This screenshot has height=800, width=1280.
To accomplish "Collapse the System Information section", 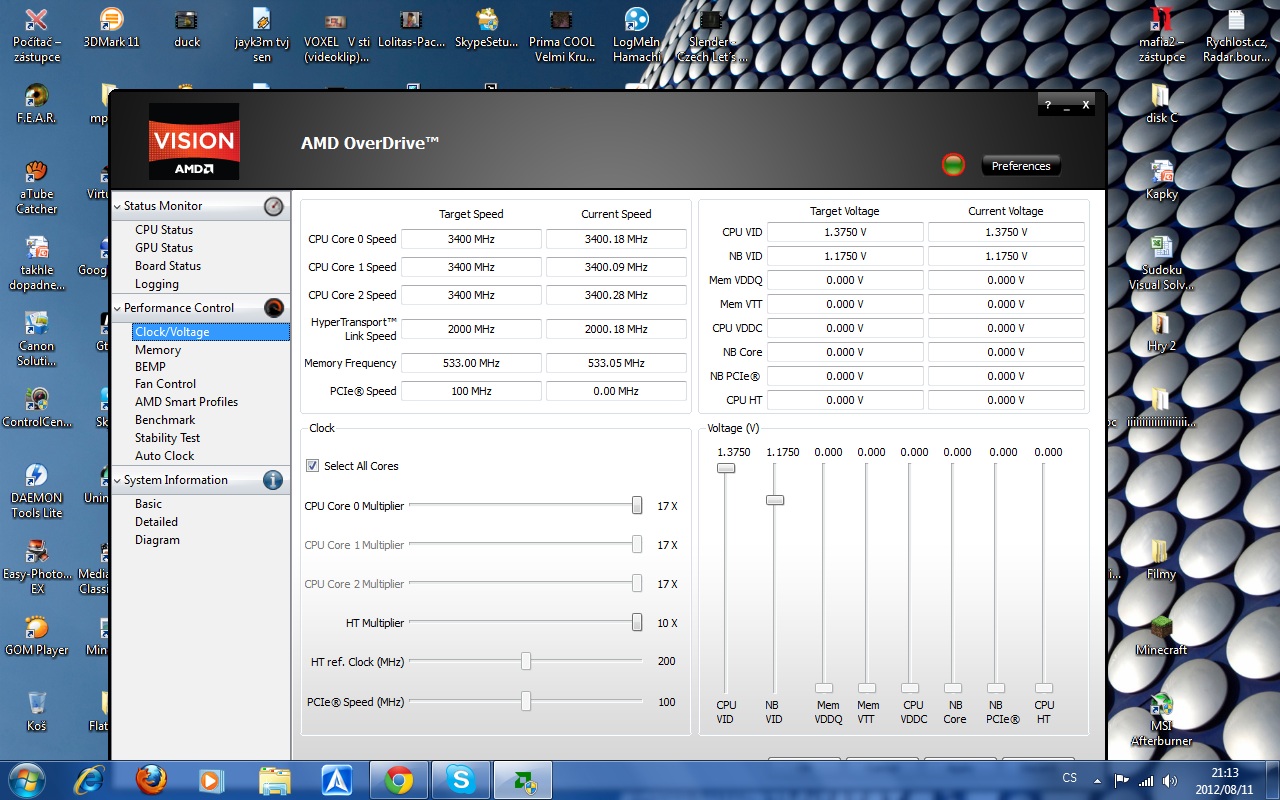I will 117,480.
